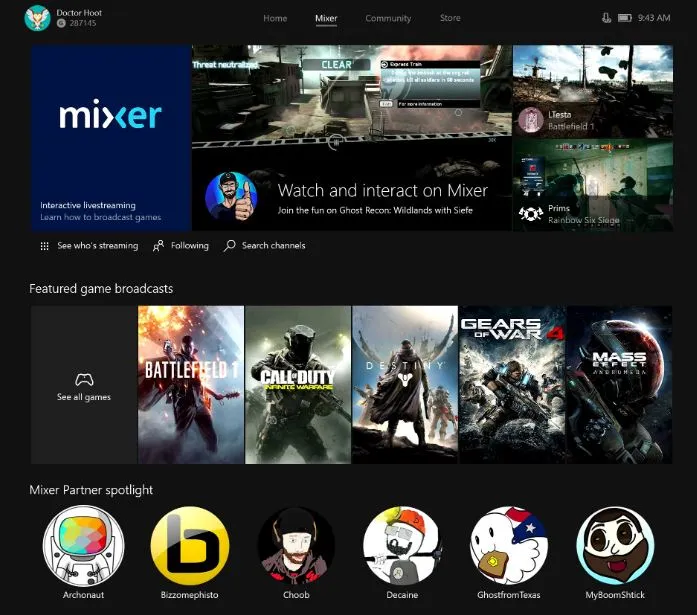This screenshot has height=615, width=697.
Task: Open Decaine partner avatar
Action: pos(402,546)
